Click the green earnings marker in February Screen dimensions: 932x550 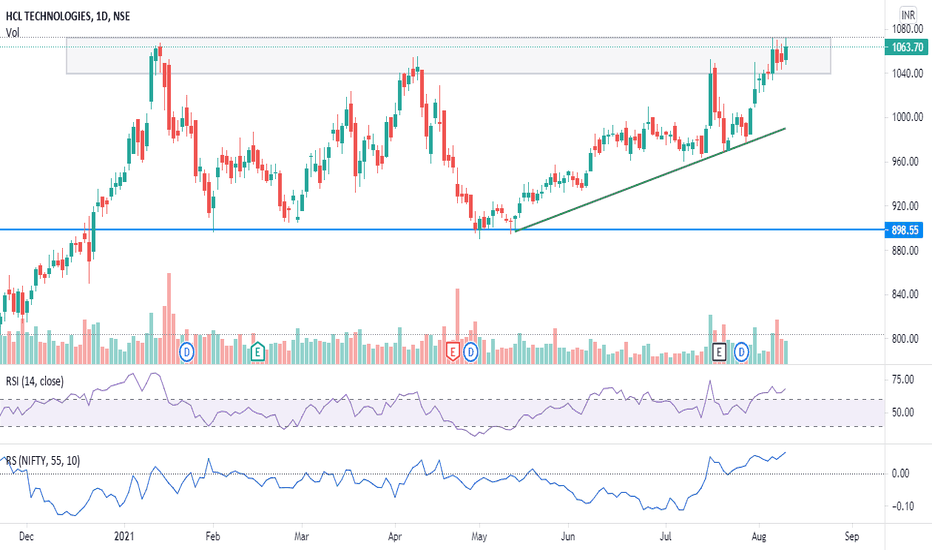[257, 353]
